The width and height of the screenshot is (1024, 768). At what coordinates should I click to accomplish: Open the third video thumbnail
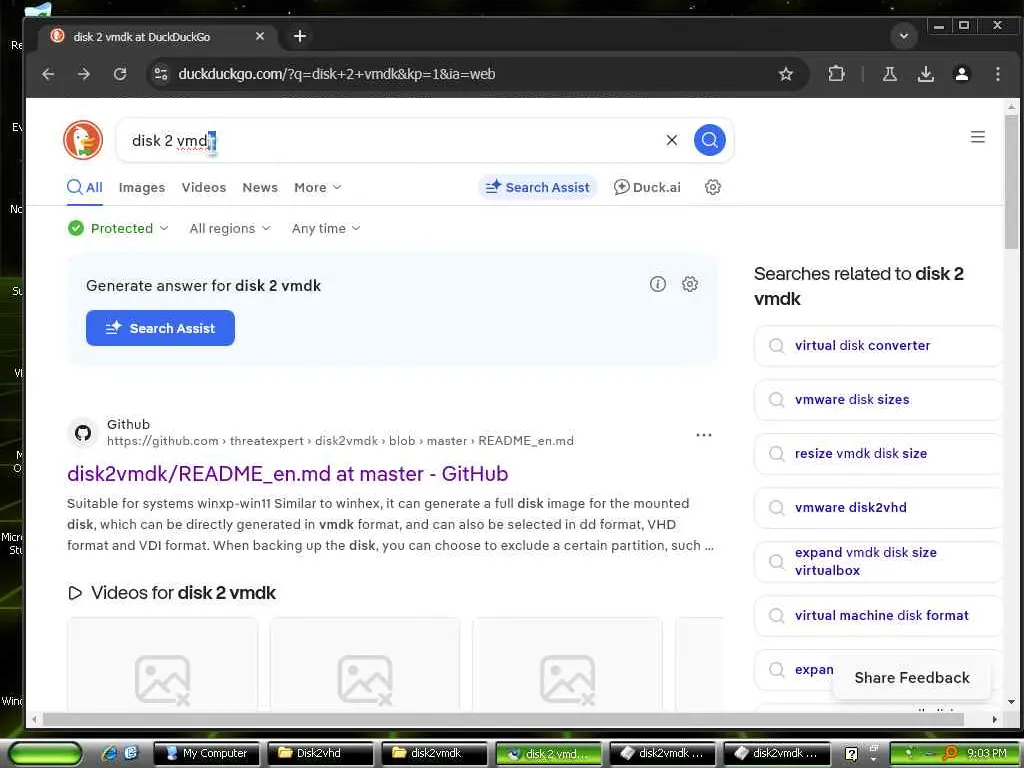[x=568, y=665]
